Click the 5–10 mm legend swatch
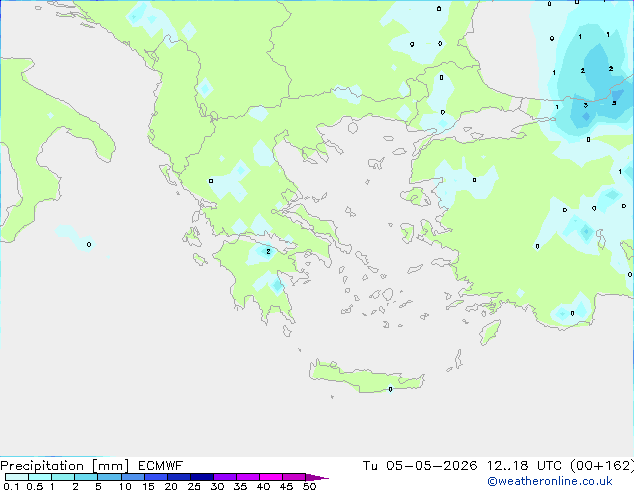The height and width of the screenshot is (490, 634). (109, 477)
